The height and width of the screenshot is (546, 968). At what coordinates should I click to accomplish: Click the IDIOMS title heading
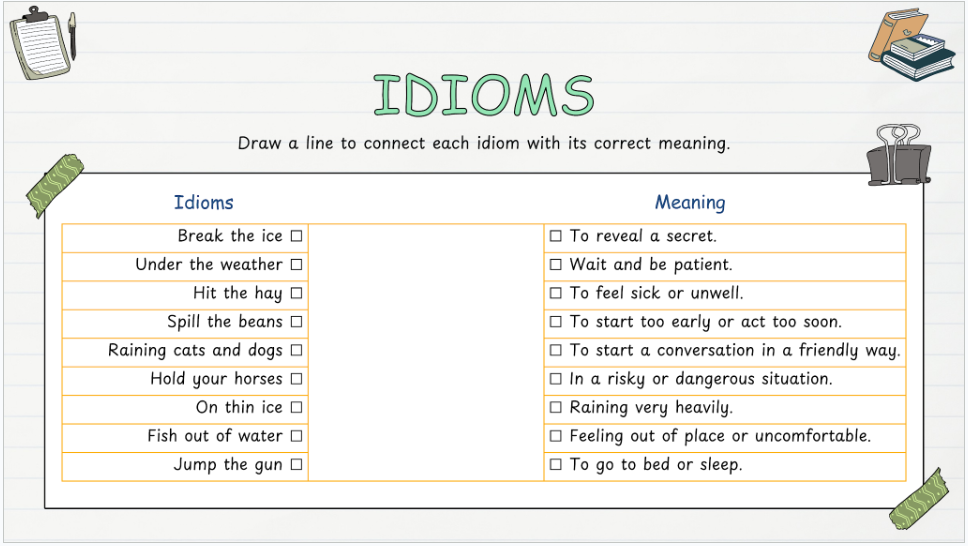tap(484, 96)
